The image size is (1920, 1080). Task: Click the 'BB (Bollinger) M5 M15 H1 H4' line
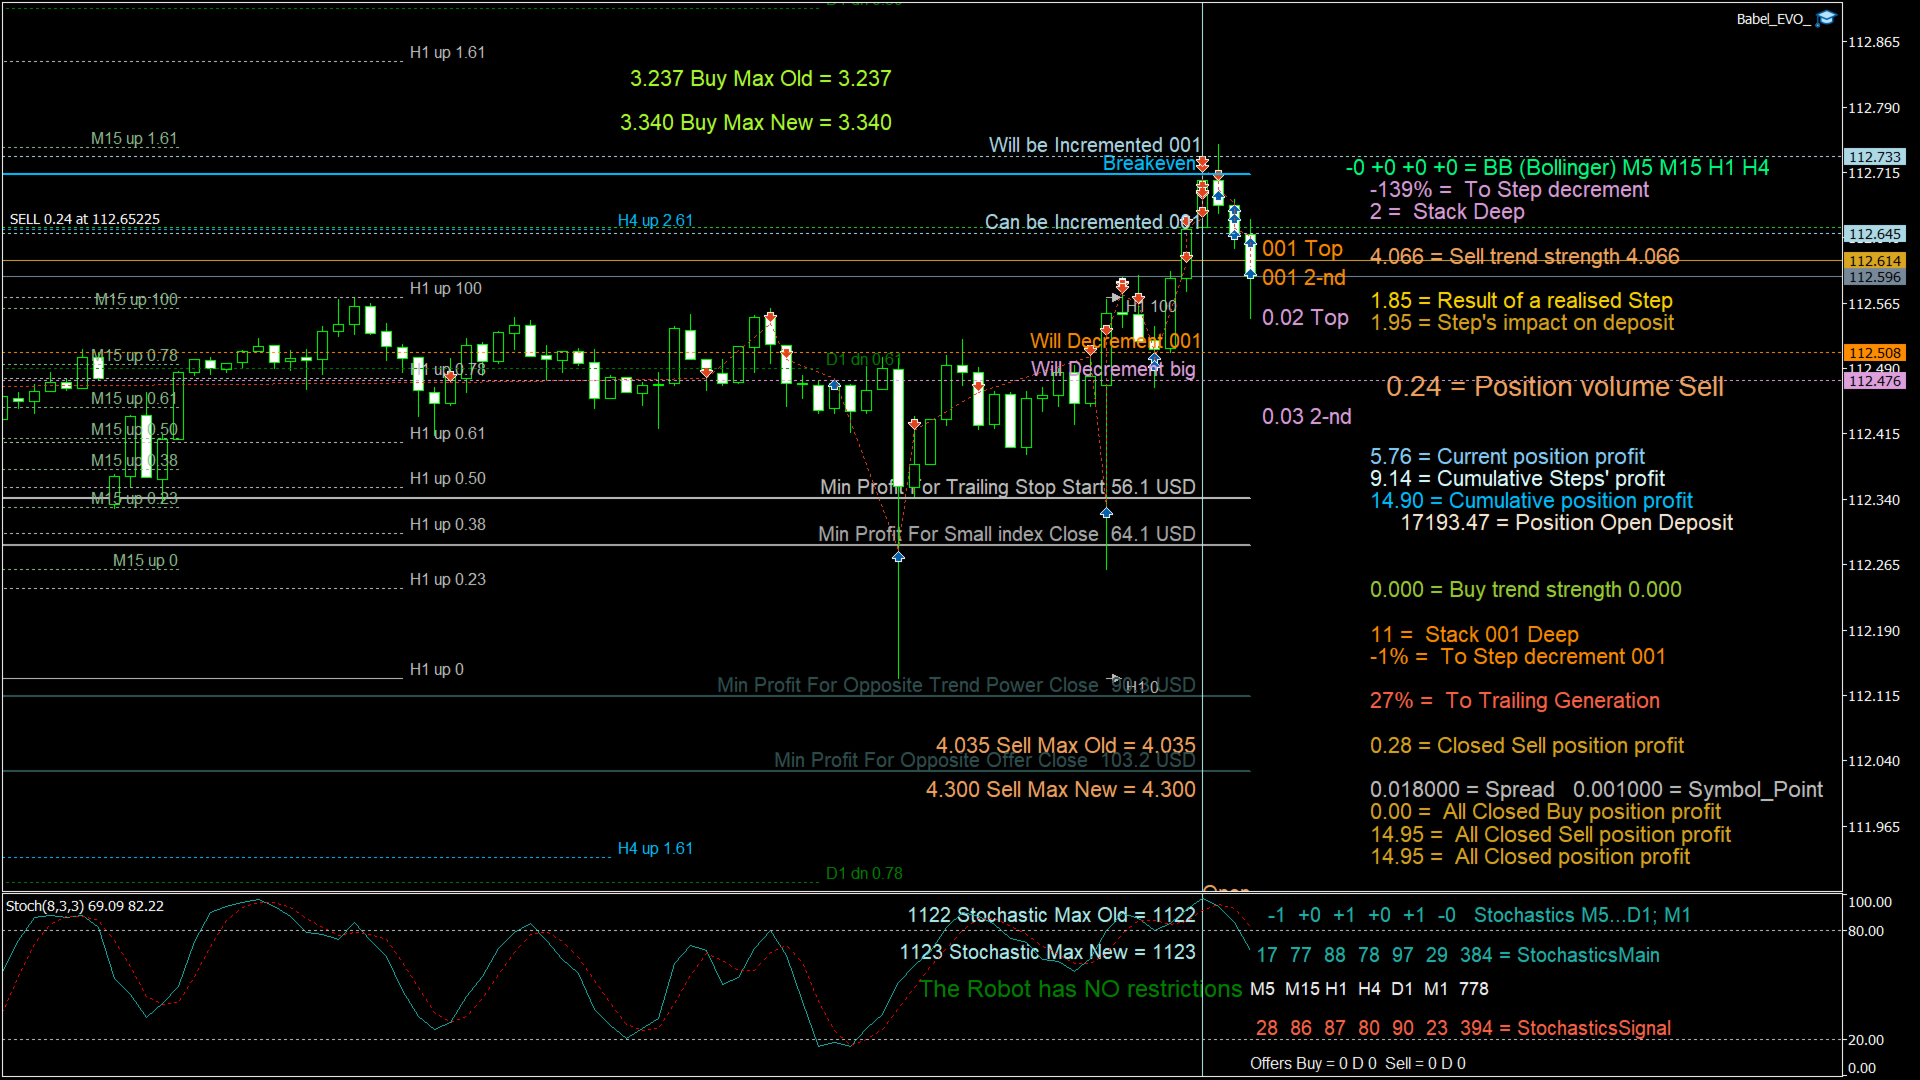tap(1557, 167)
